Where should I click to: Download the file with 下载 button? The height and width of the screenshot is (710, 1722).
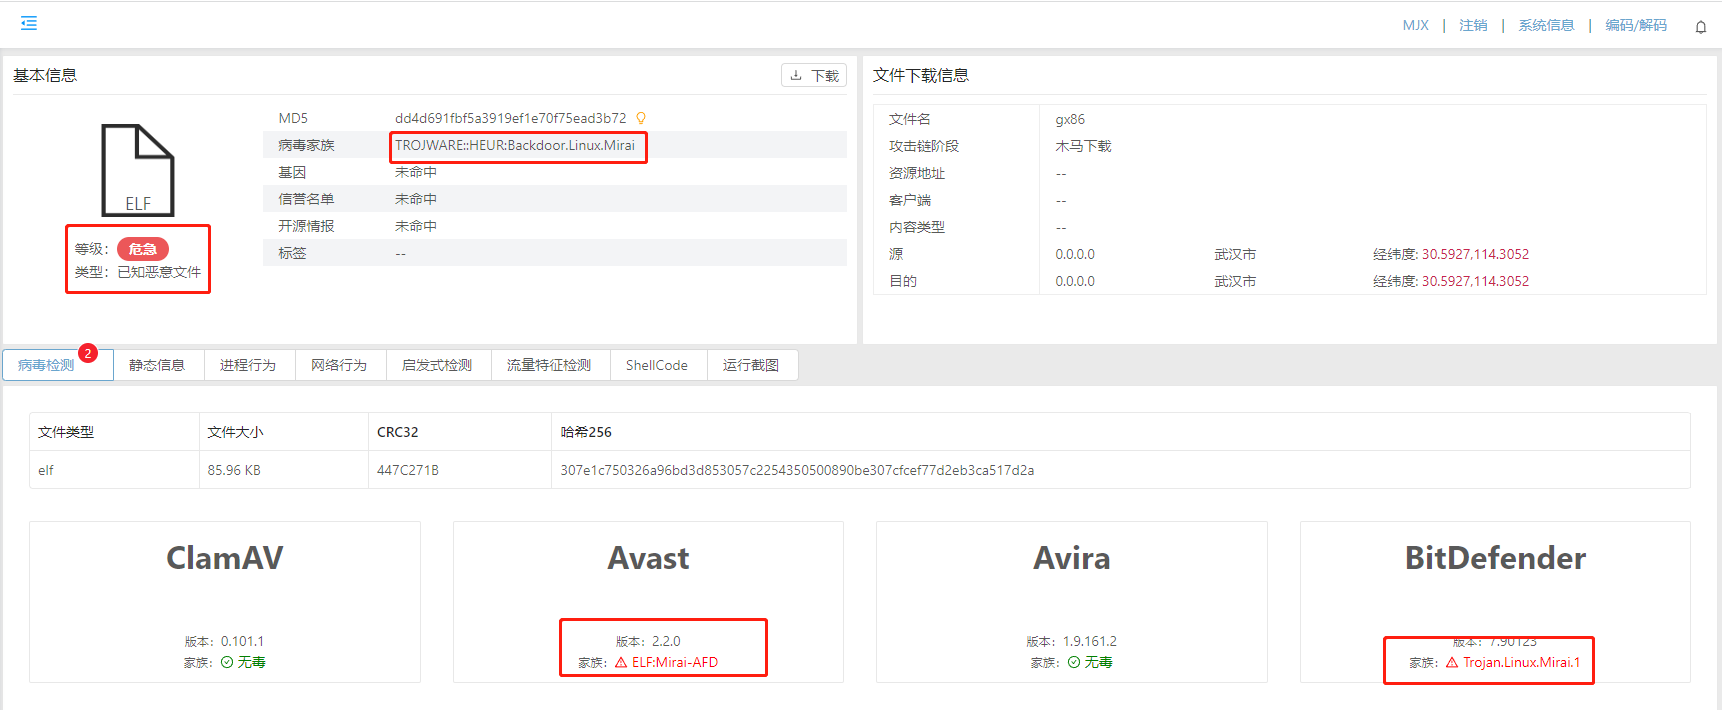814,76
